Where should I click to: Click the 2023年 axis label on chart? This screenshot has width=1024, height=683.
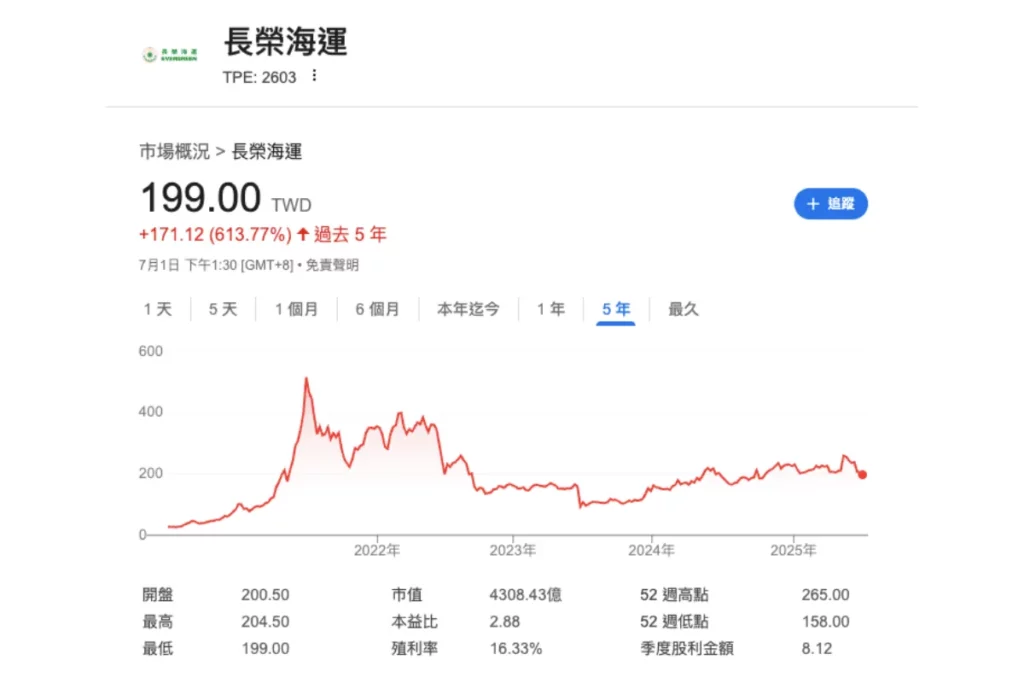click(513, 550)
